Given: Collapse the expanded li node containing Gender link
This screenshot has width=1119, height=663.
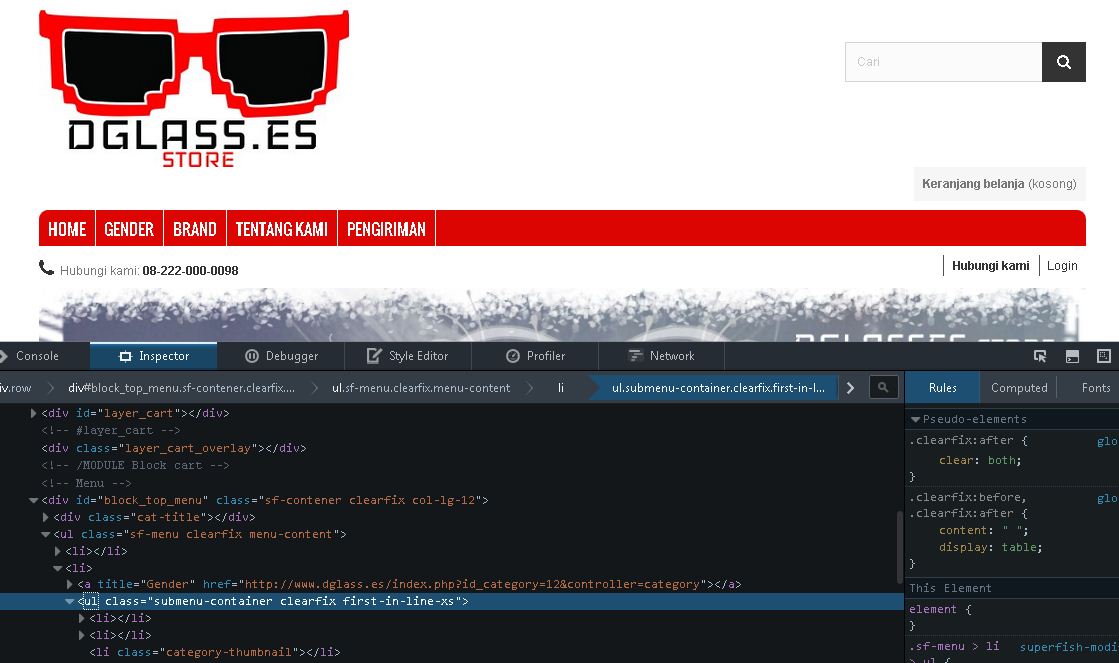Looking at the screenshot, I should (57, 569).
